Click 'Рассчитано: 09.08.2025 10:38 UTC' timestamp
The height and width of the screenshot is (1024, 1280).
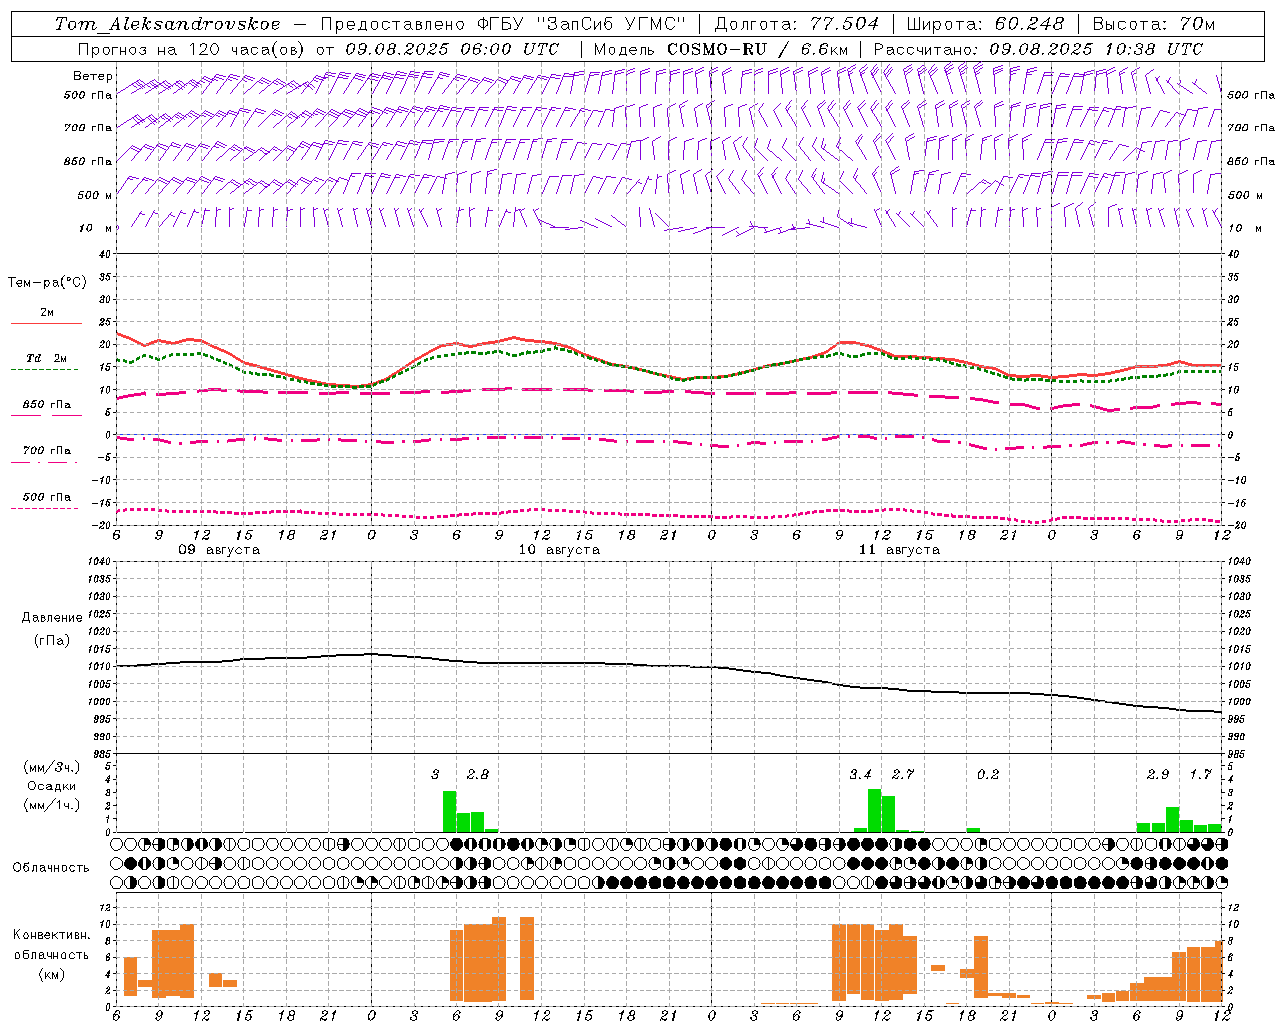pos(1038,49)
